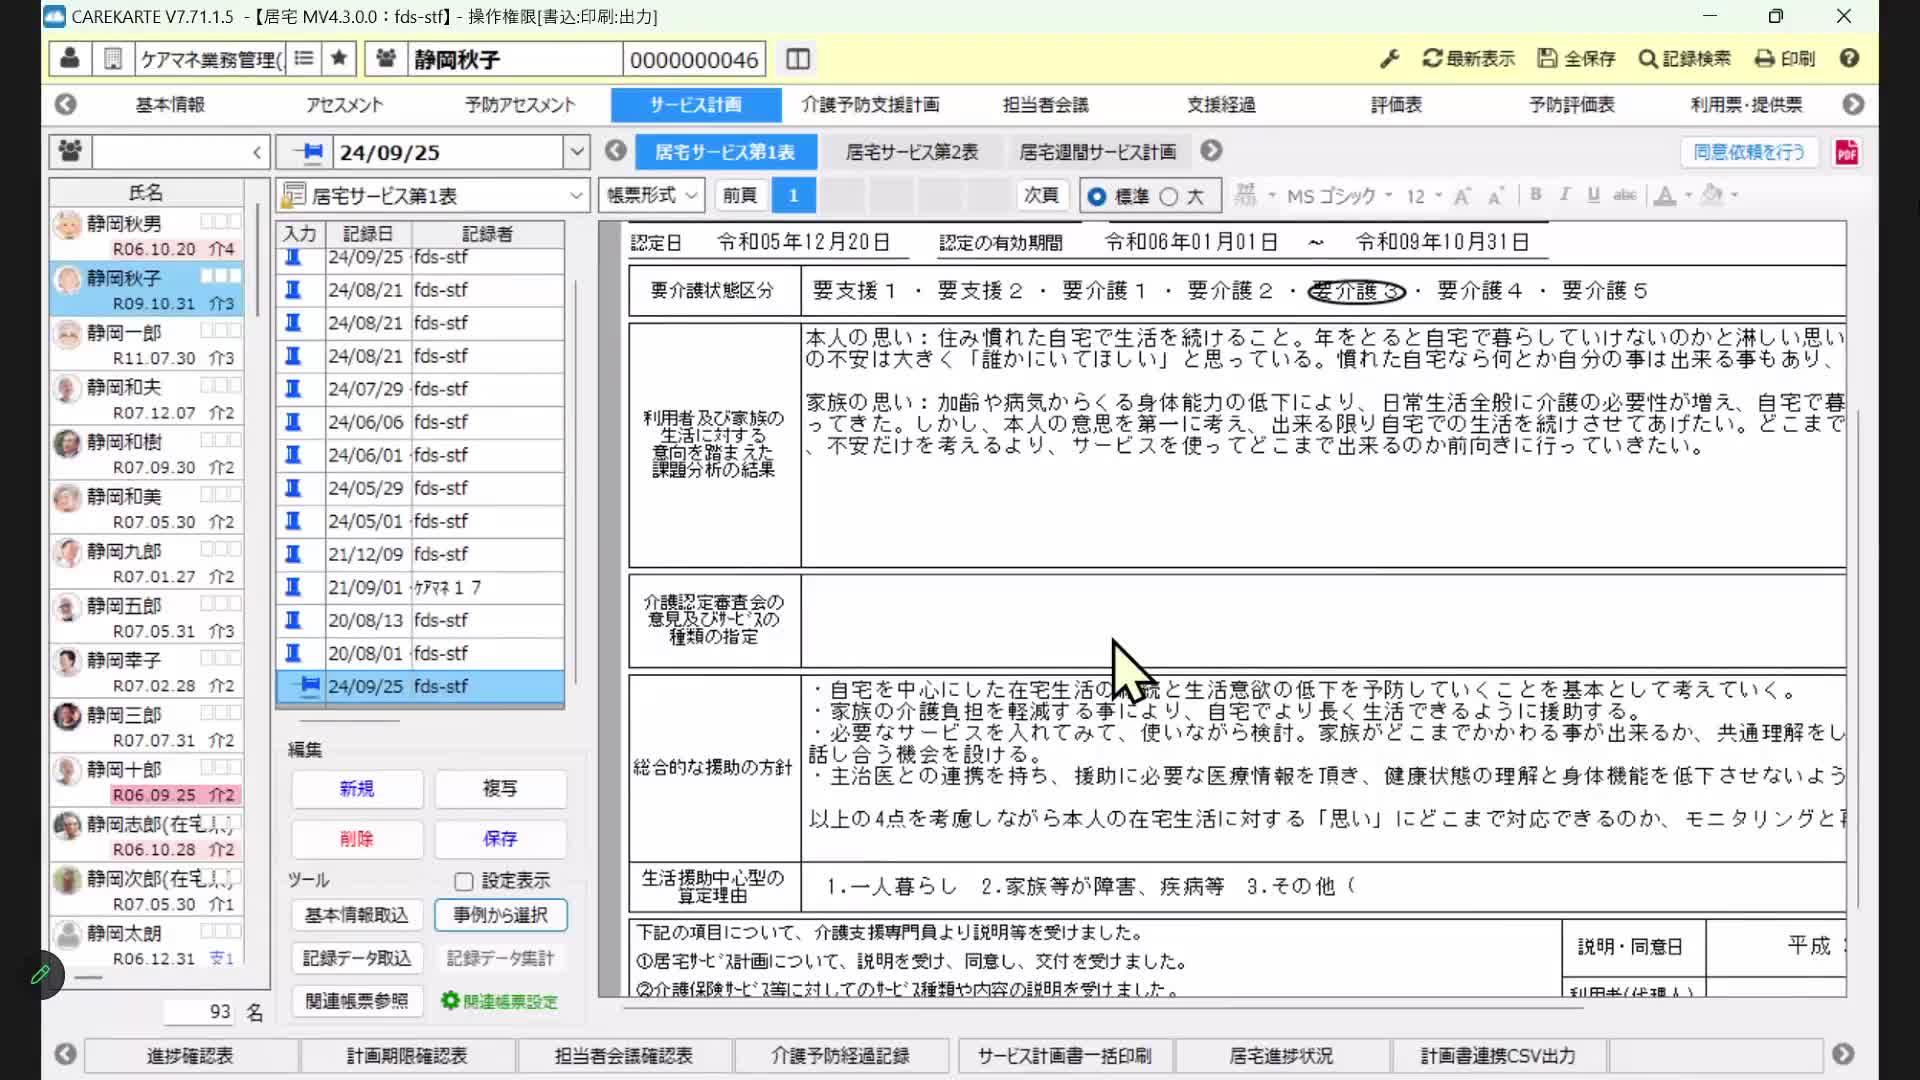This screenshot has width=1920, height=1080.
Task: Click the font color A swatch
Action: click(1665, 195)
